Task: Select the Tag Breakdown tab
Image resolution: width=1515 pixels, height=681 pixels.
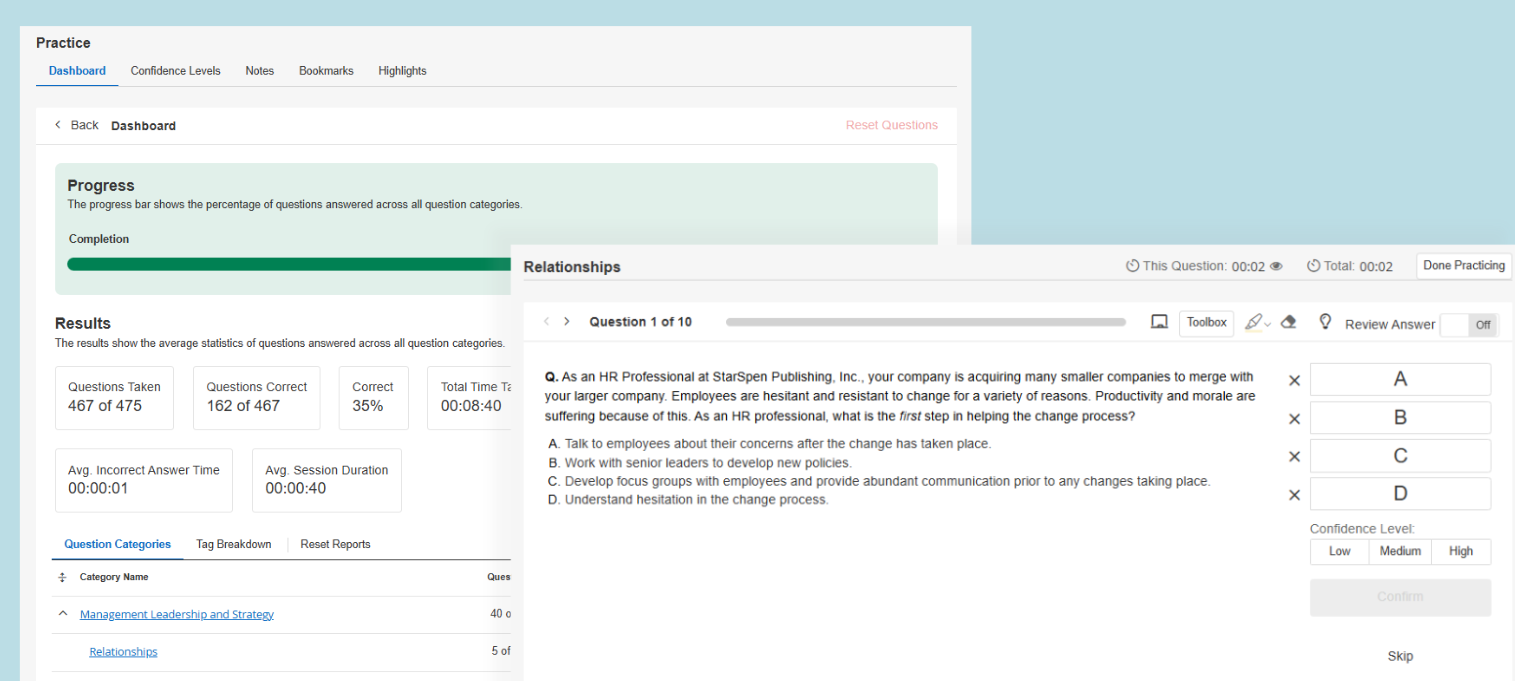Action: (234, 544)
